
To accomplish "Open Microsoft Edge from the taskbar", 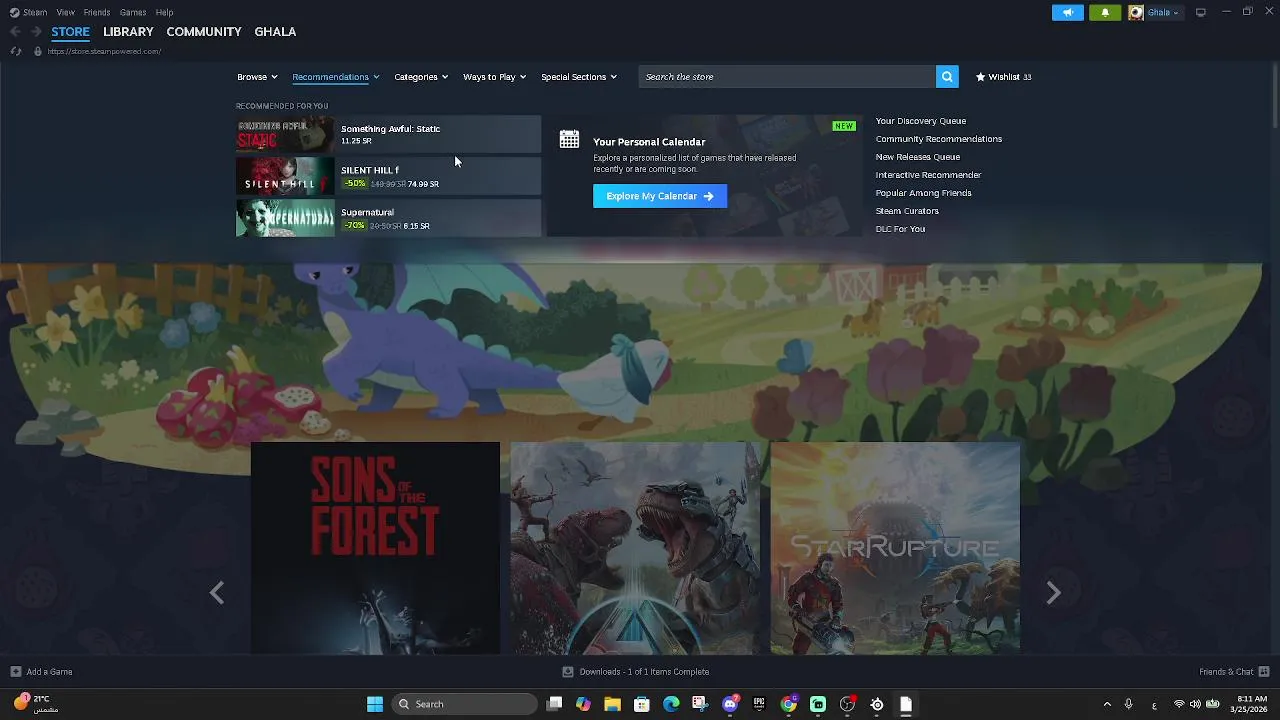I will 671,704.
